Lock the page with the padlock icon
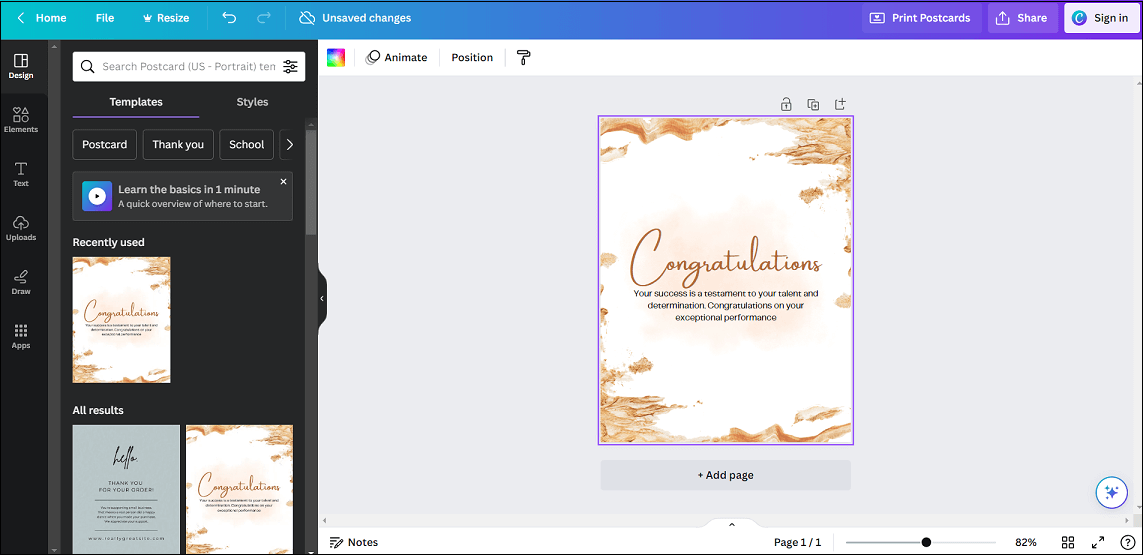Viewport: 1143px width, 555px height. pyautogui.click(x=786, y=104)
